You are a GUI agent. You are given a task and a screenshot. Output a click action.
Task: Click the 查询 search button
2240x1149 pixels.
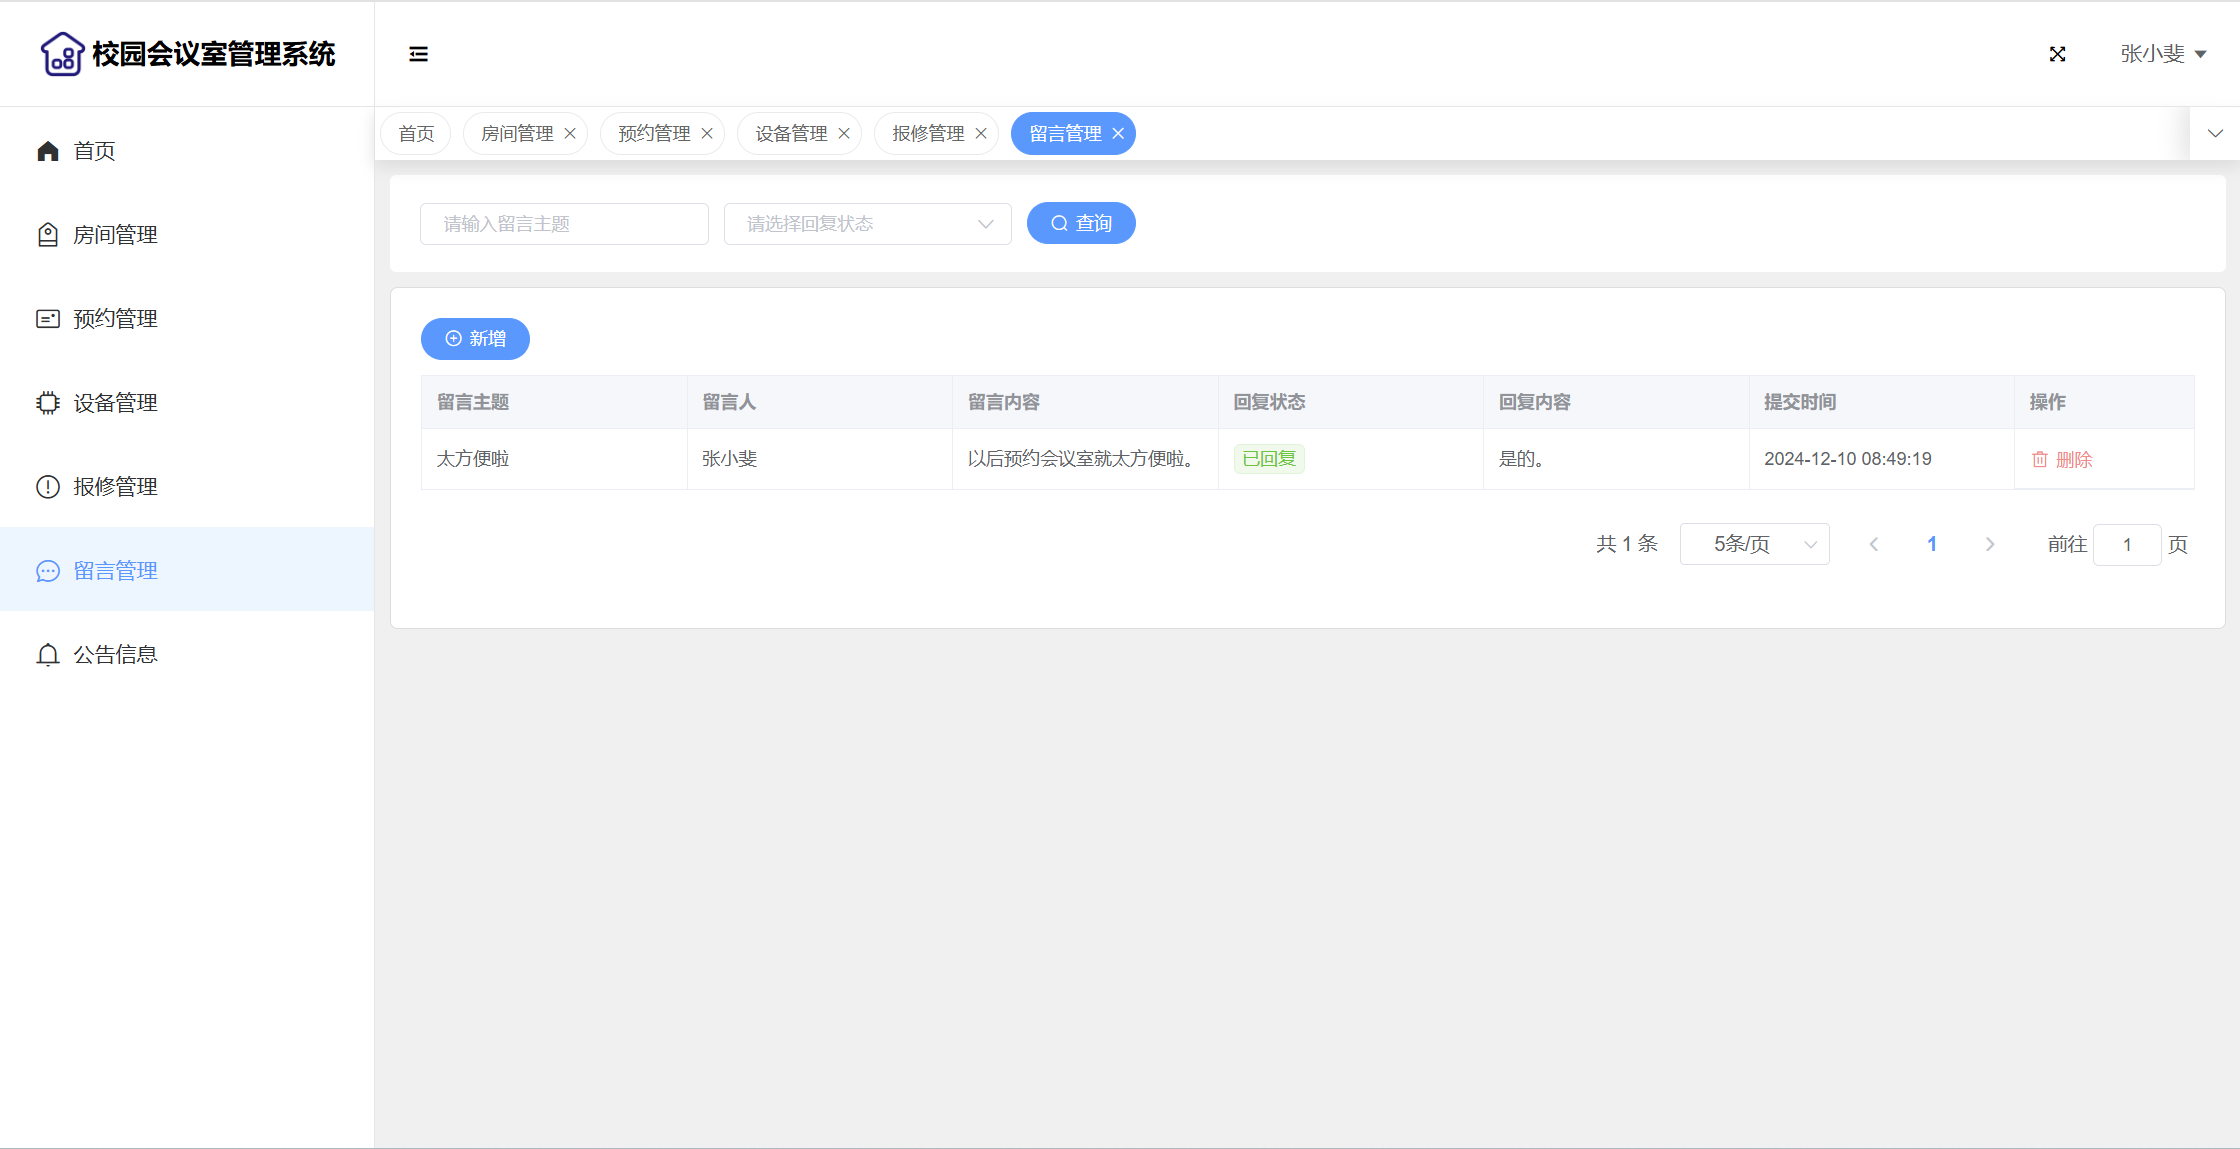[x=1081, y=224]
